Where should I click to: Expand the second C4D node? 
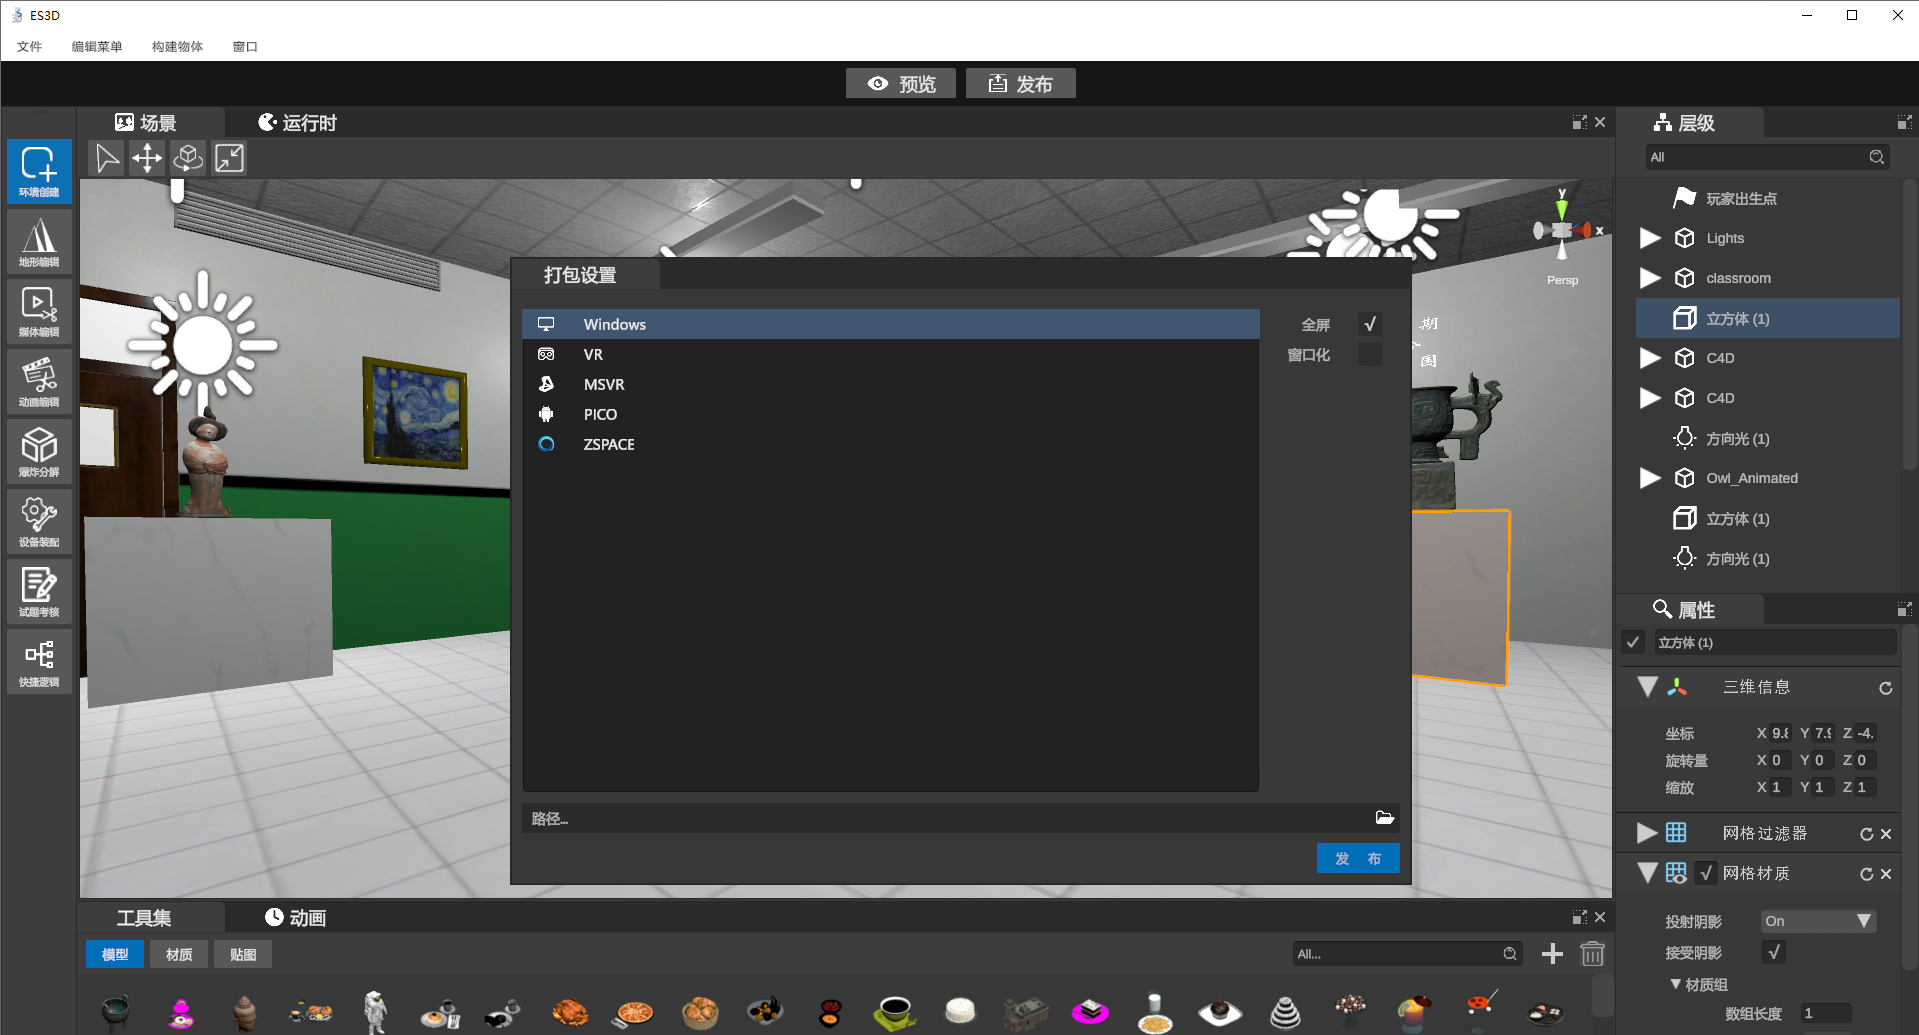tap(1650, 398)
